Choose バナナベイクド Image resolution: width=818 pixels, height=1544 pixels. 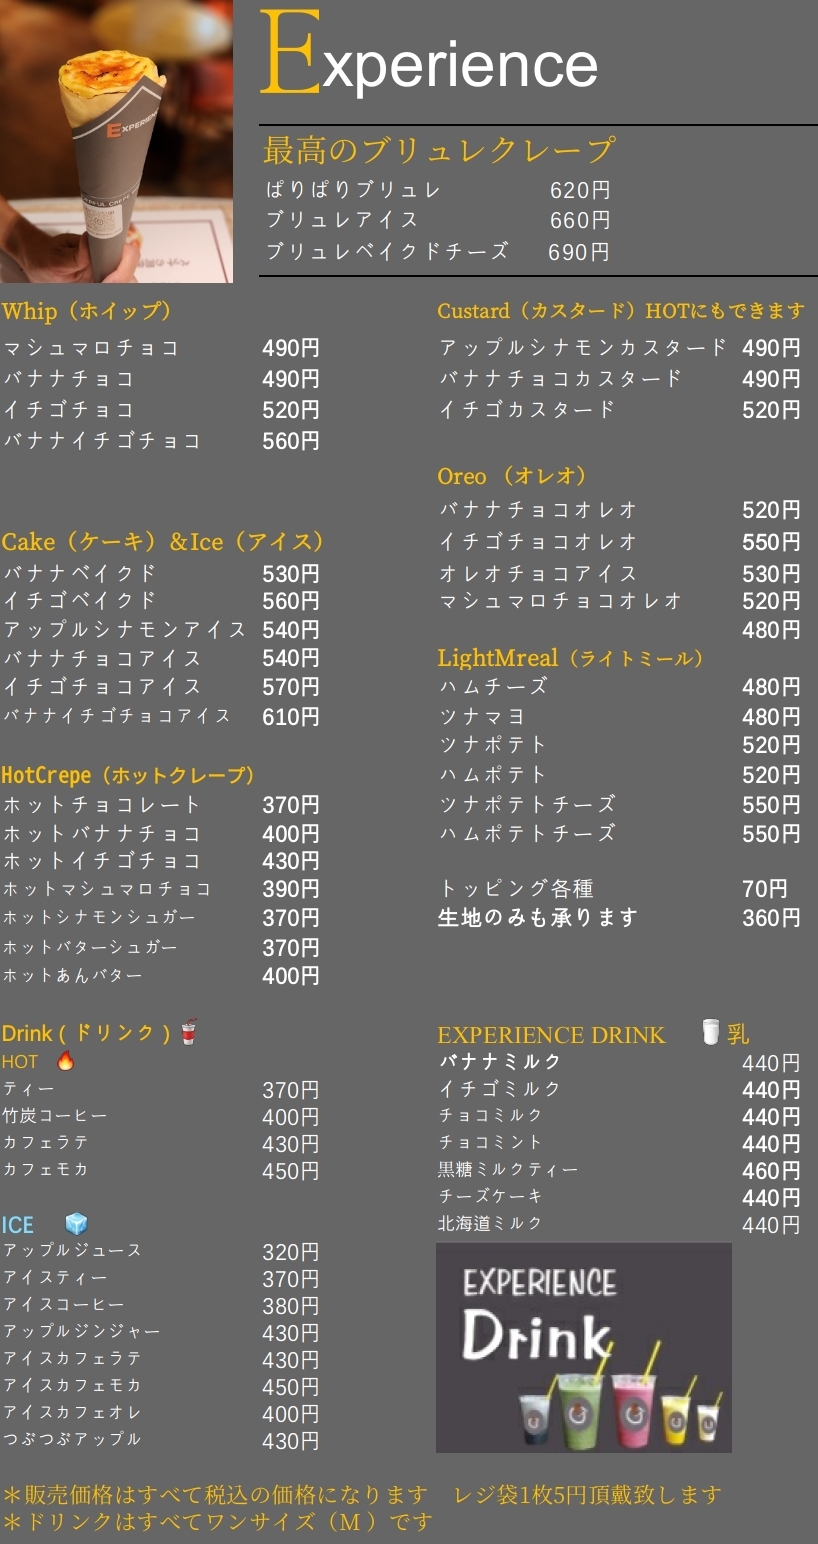coord(80,573)
